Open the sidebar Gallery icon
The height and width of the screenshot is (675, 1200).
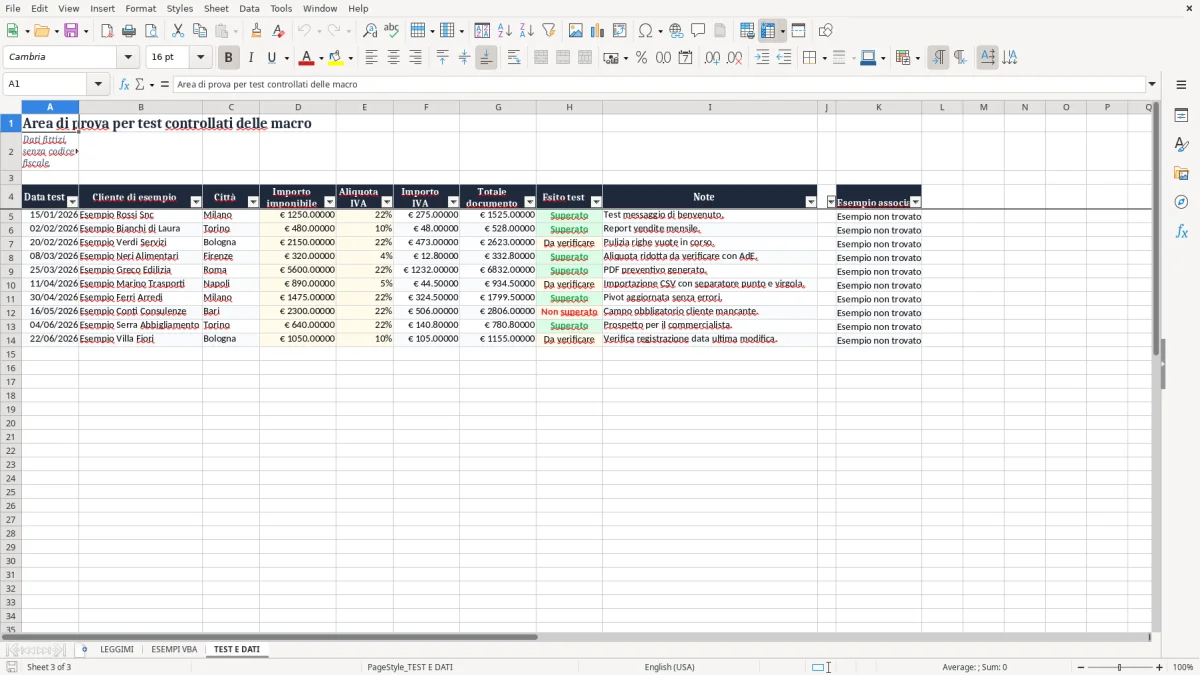click(x=1181, y=173)
